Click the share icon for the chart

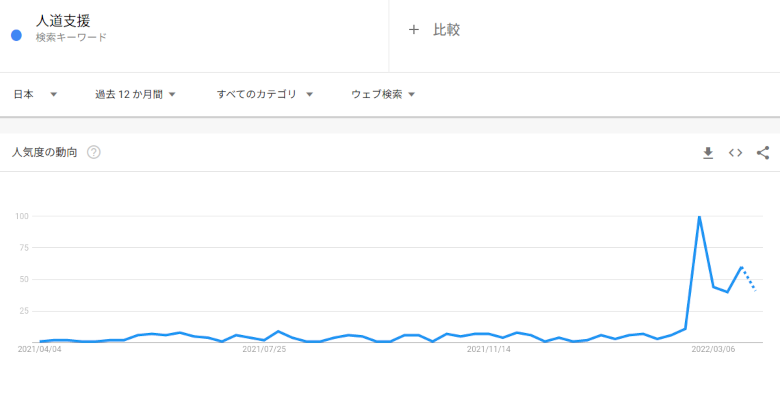pyautogui.click(x=763, y=153)
